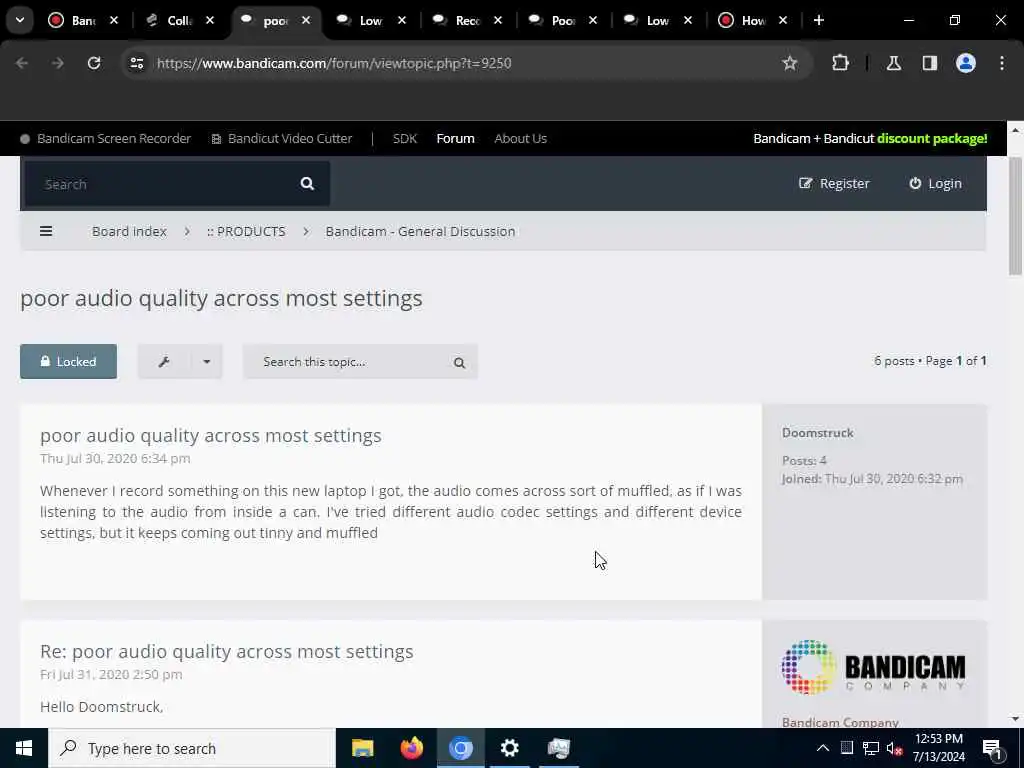Image resolution: width=1024 pixels, height=768 pixels.
Task: Go back to the previous page
Action: [x=22, y=63]
